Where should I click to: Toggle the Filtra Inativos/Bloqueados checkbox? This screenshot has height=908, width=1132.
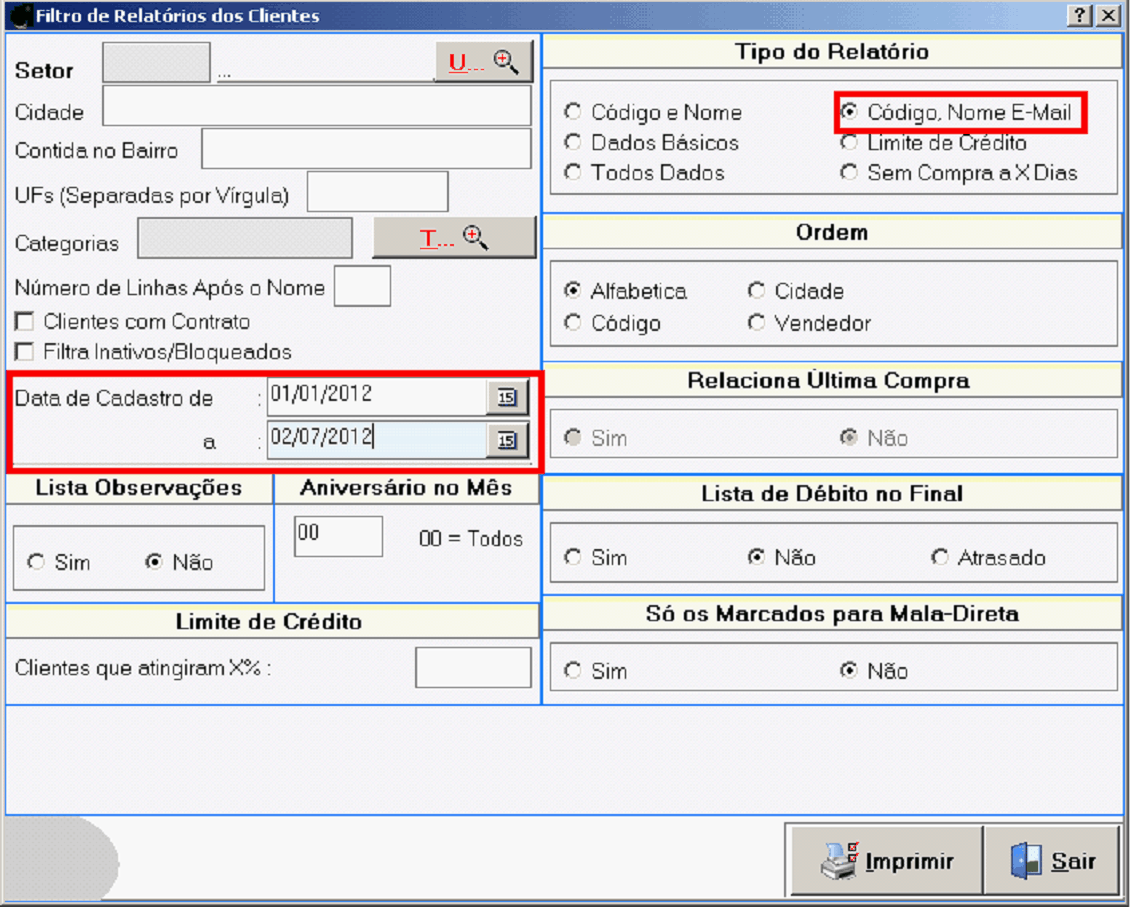tap(24, 352)
